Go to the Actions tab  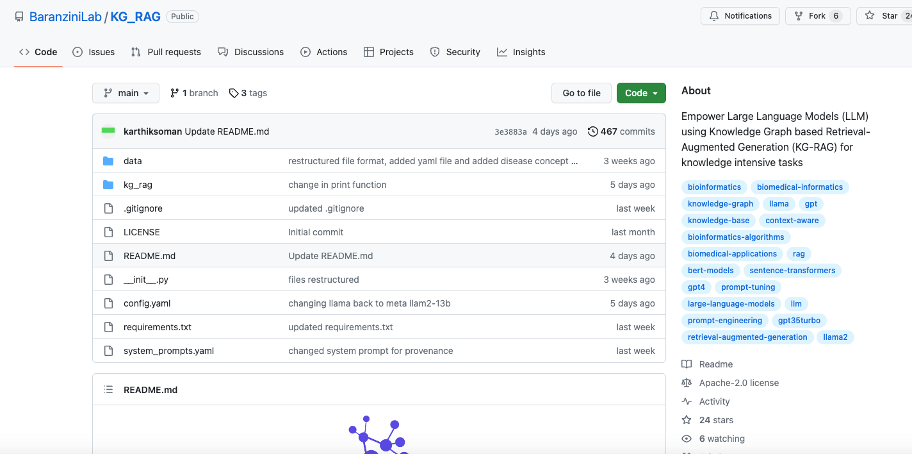pos(324,52)
